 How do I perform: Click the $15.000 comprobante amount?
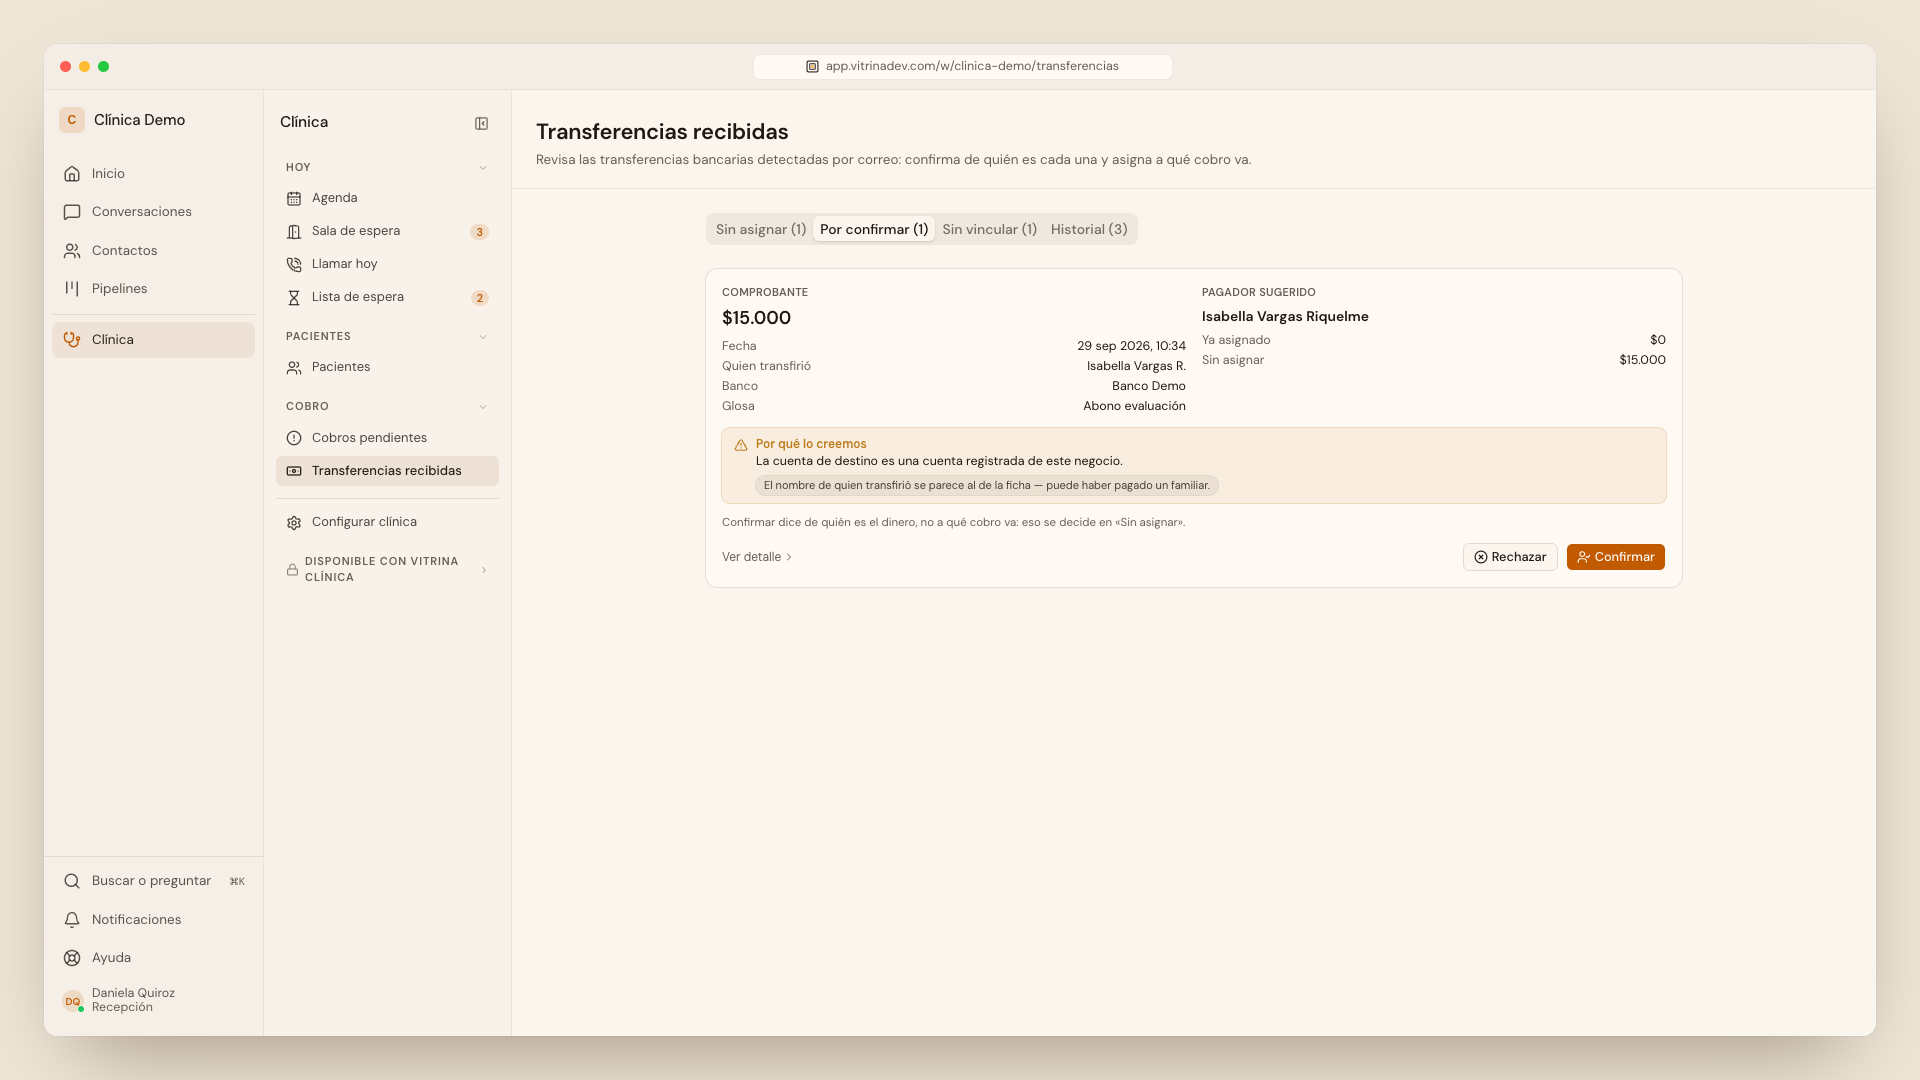coord(756,318)
